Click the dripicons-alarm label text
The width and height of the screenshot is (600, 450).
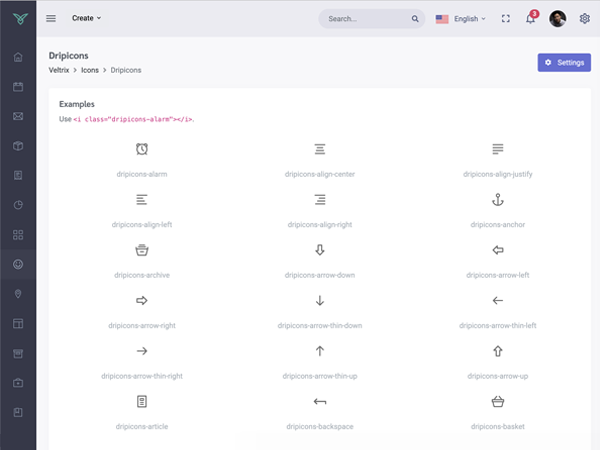coord(142,174)
